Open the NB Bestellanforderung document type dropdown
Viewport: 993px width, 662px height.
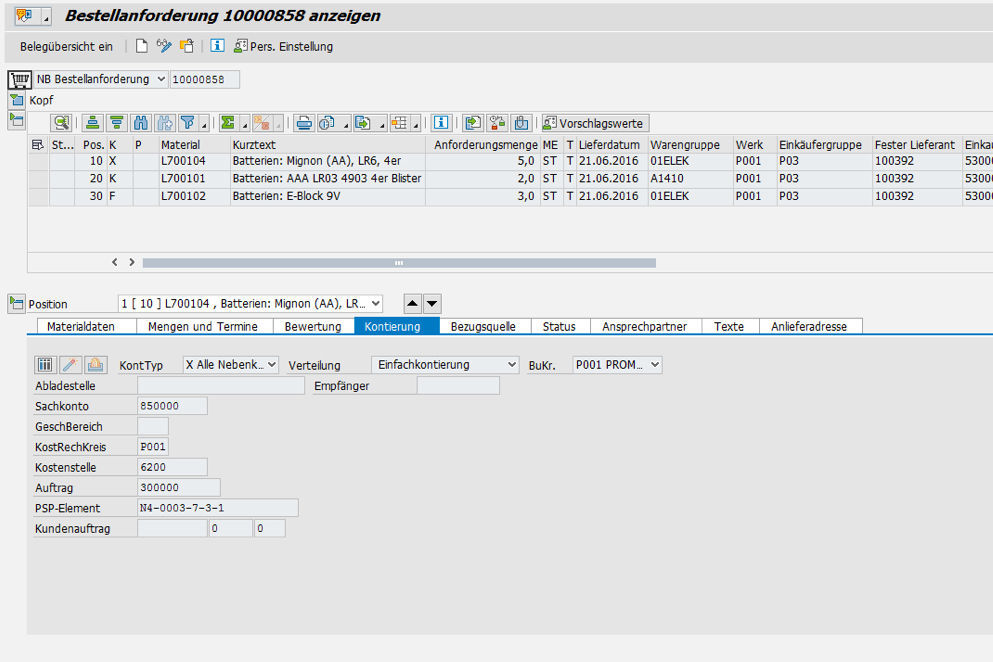(161, 79)
